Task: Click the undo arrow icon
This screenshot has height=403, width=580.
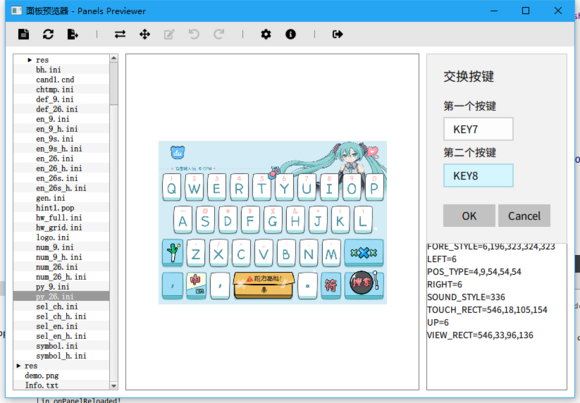Action: point(194,34)
